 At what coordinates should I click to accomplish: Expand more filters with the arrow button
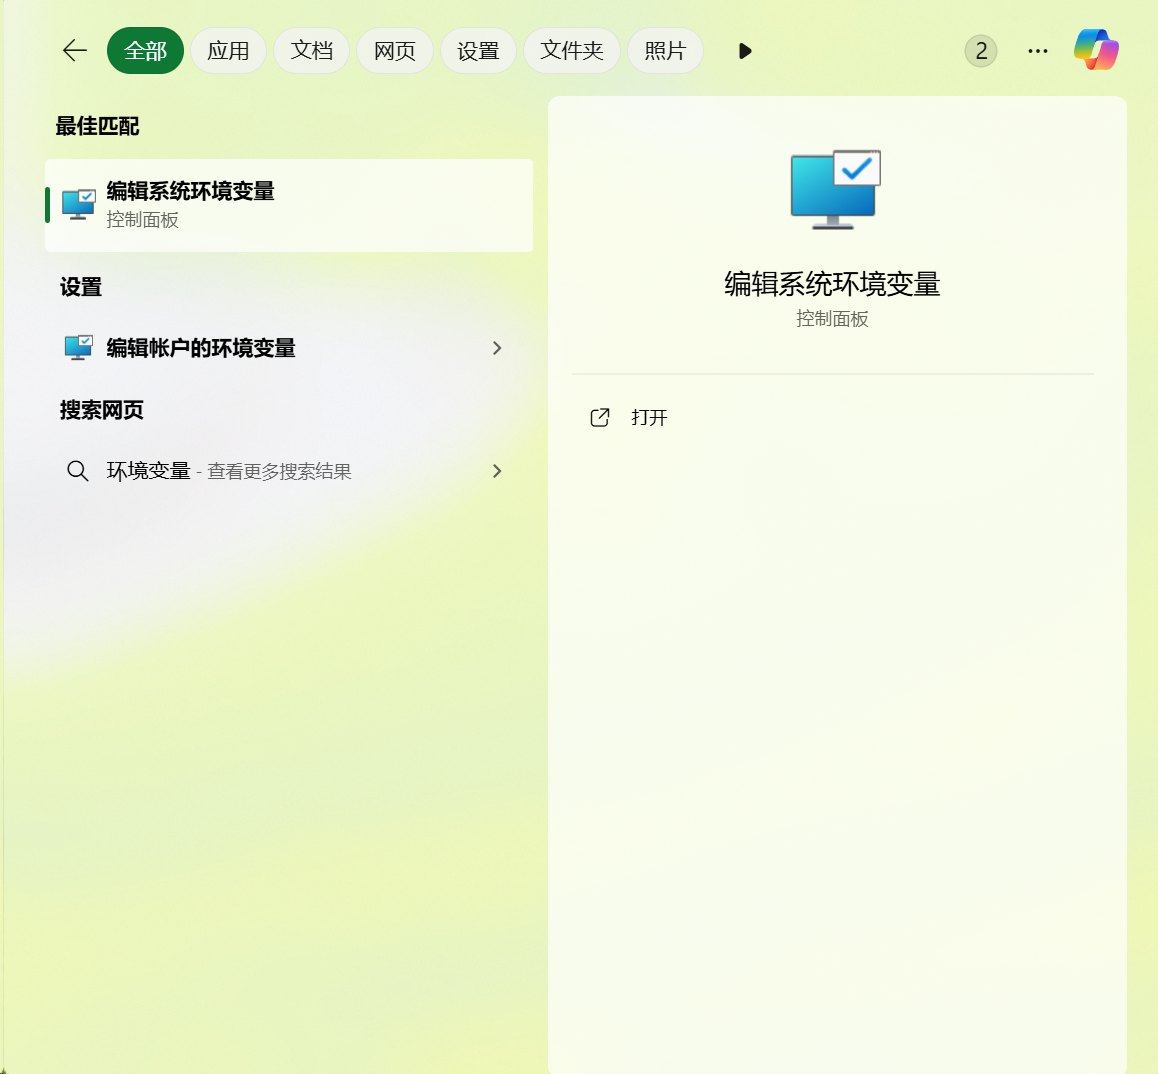pyautogui.click(x=744, y=51)
